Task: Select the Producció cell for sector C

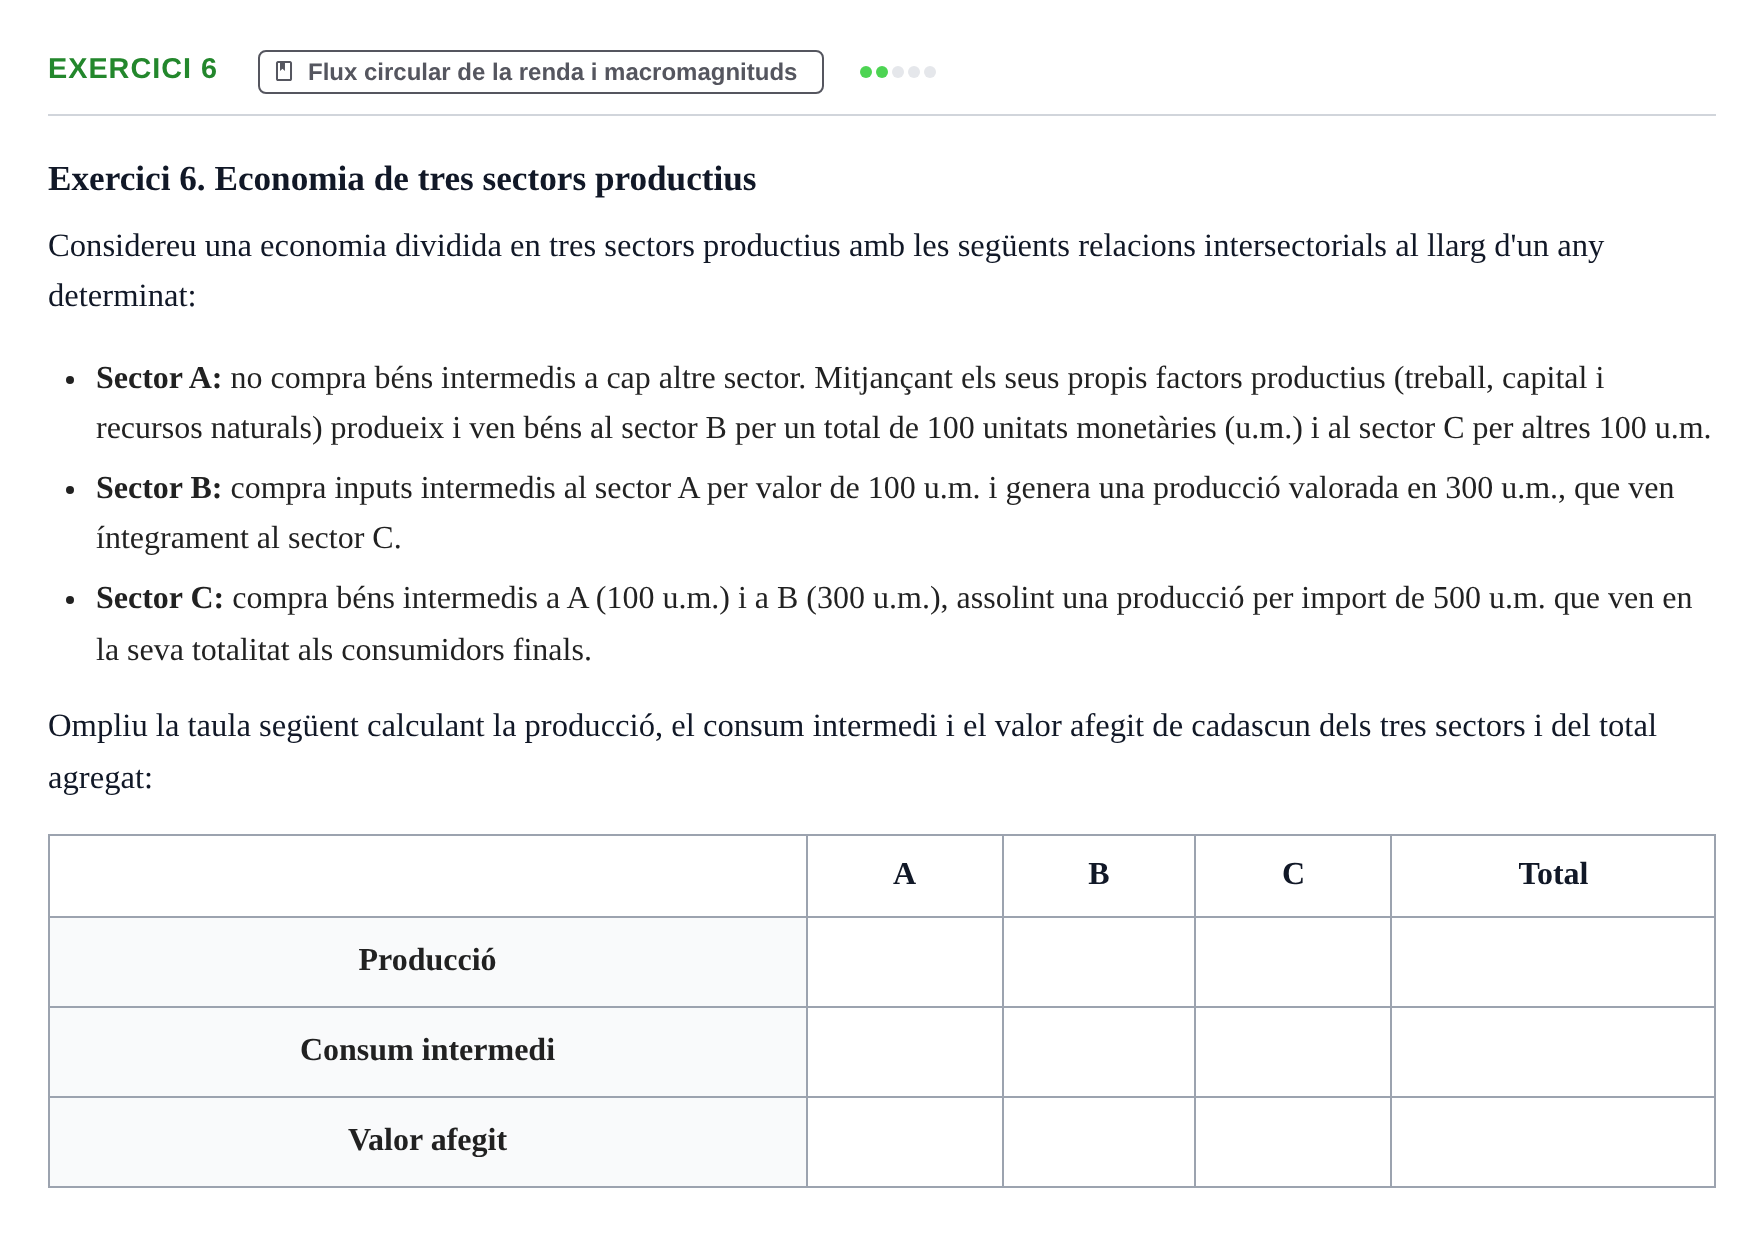Action: point(1293,962)
